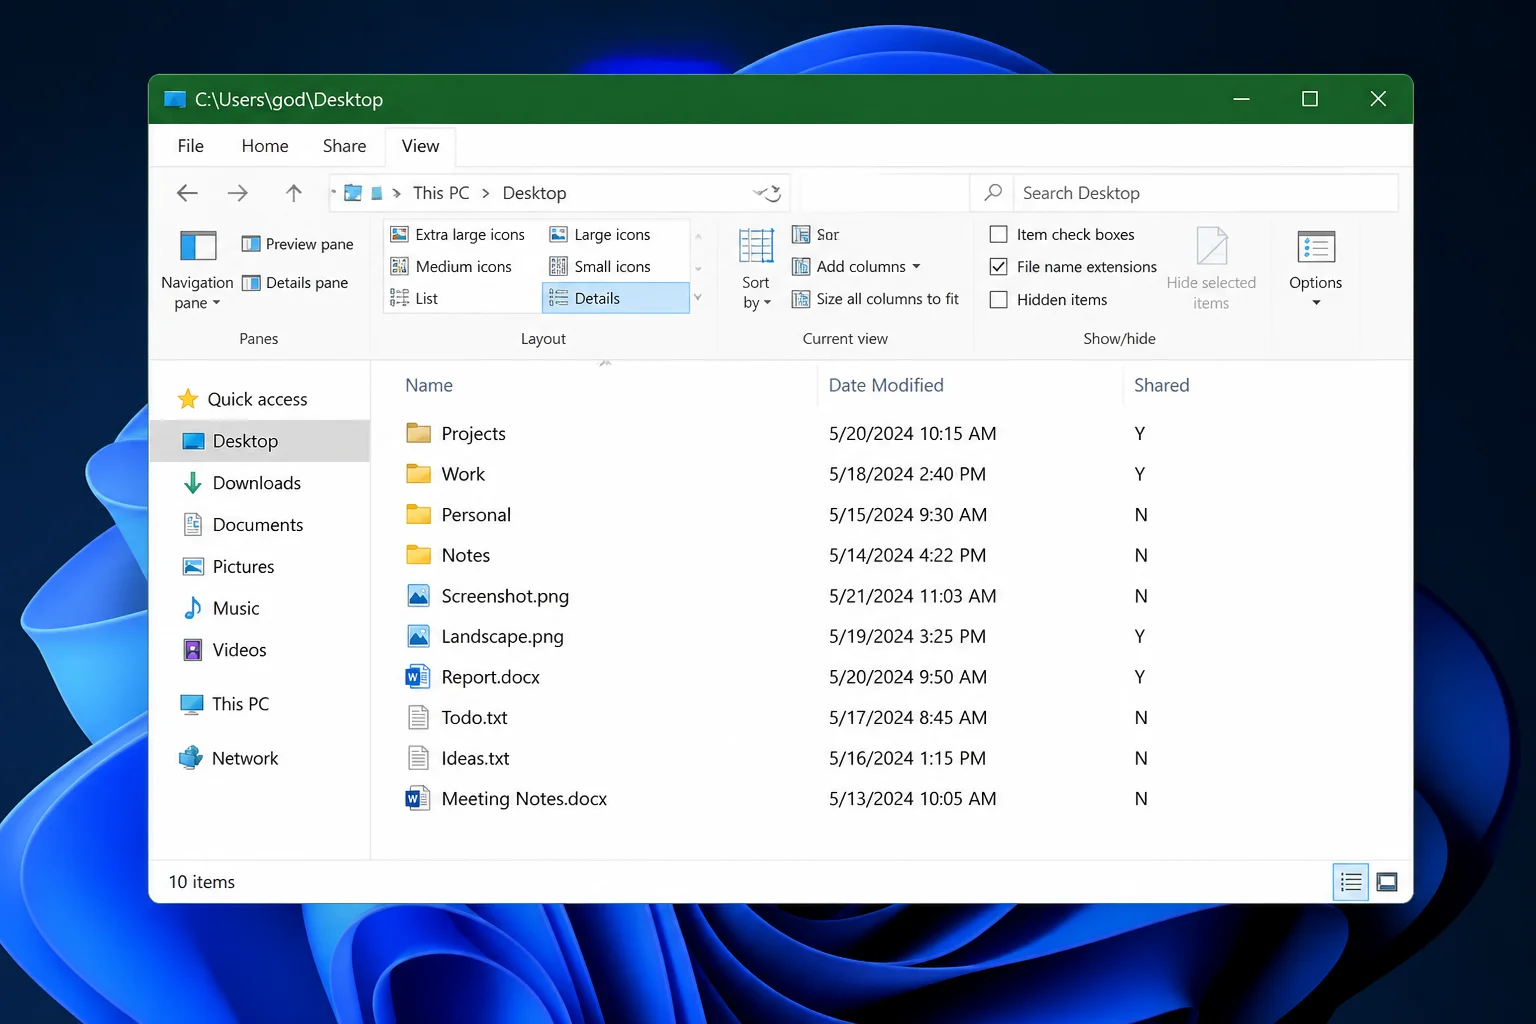The width and height of the screenshot is (1536, 1024).
Task: Sort by the Shared column header
Action: [x=1162, y=385]
